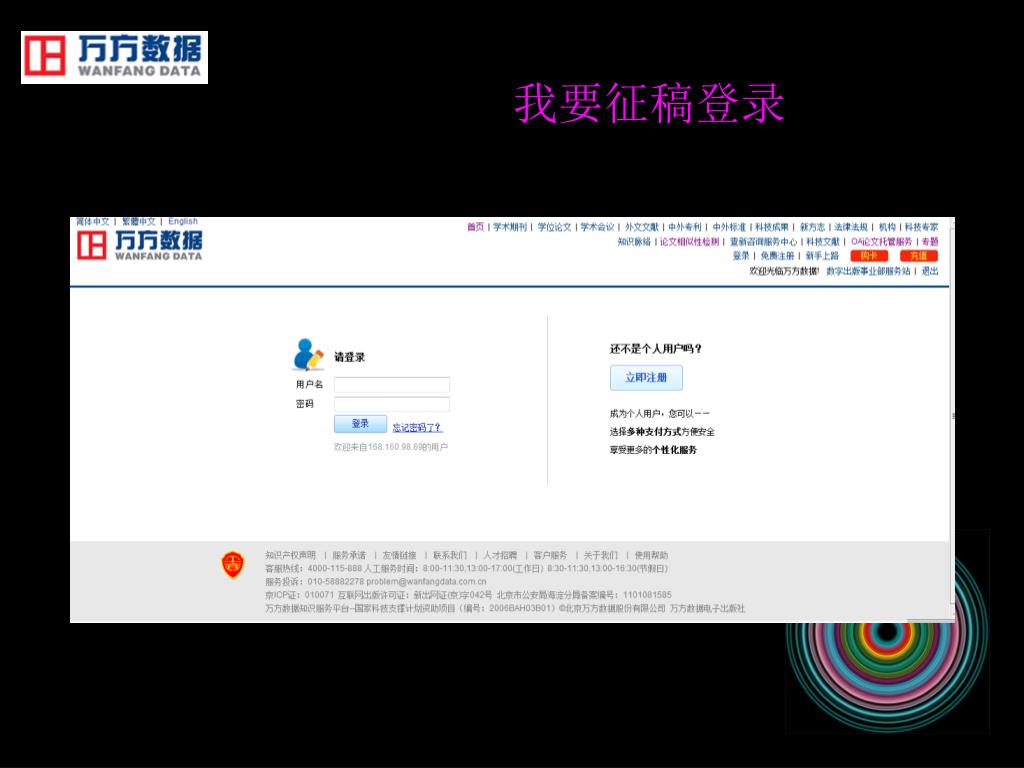The image size is (1024, 768).
Task: Open 新方志 in the top navigation
Action: click(x=812, y=227)
